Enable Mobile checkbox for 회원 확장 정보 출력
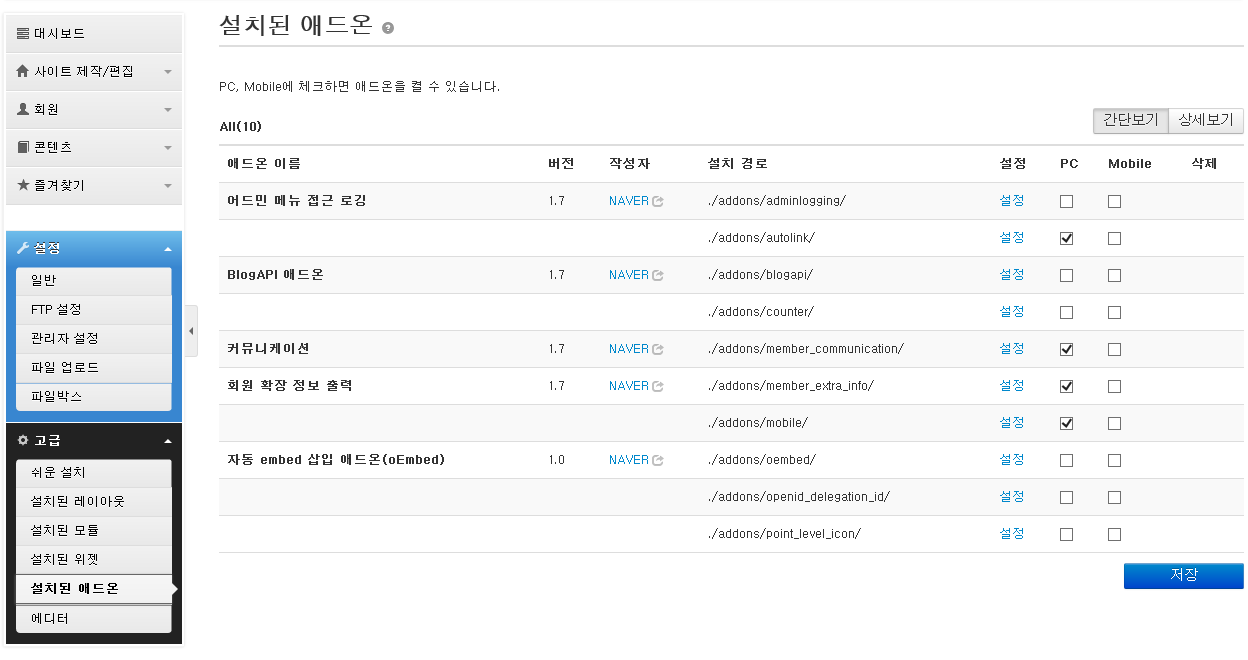Screen dimensions: 1248x660 1114,385
